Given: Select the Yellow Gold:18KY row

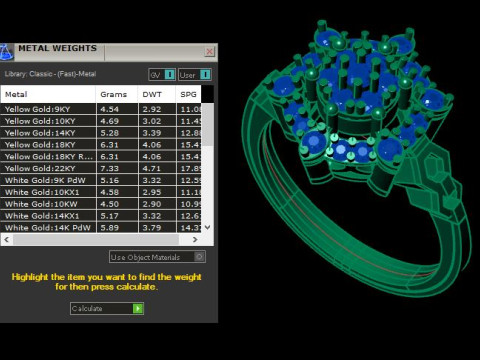Looking at the screenshot, I should (101, 145).
